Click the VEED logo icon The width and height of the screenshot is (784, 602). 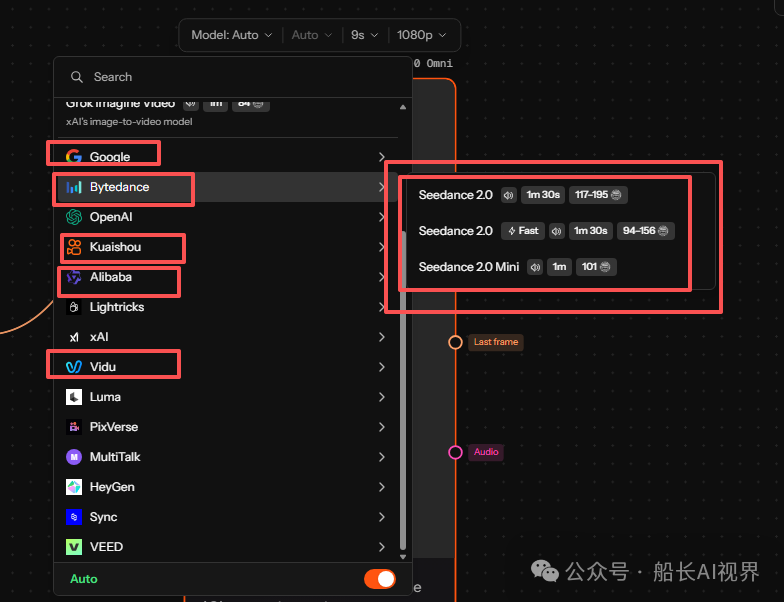(x=74, y=547)
